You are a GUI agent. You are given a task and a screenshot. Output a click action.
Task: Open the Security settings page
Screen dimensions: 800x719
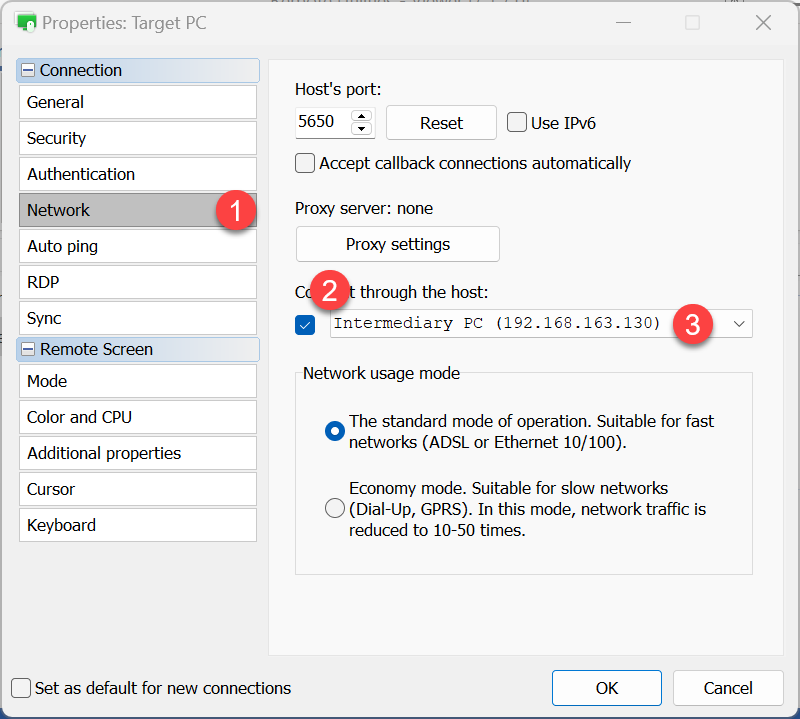point(137,138)
